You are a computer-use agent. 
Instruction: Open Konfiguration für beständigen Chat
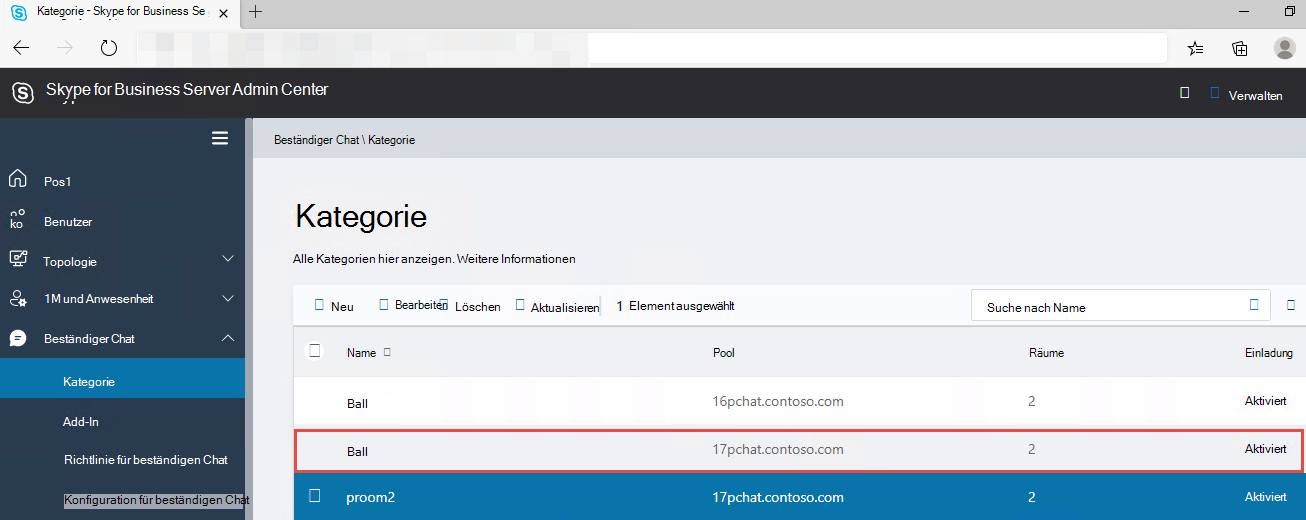157,499
